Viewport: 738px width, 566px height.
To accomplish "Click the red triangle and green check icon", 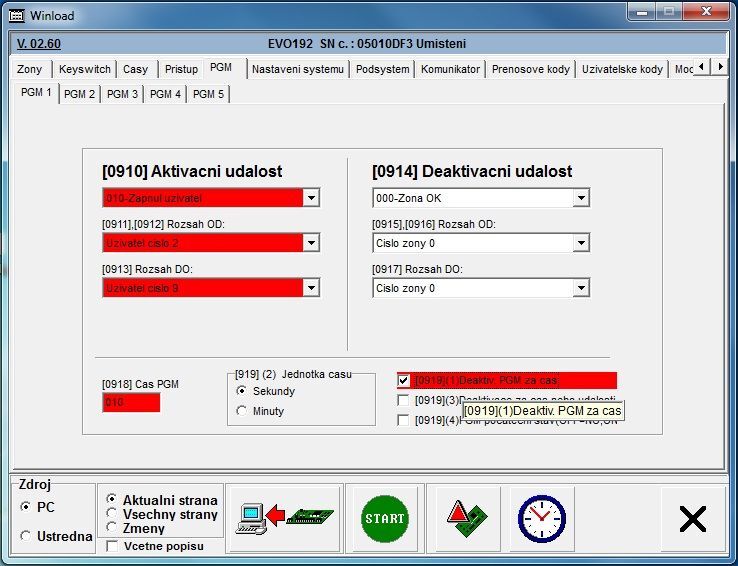I will click(468, 517).
